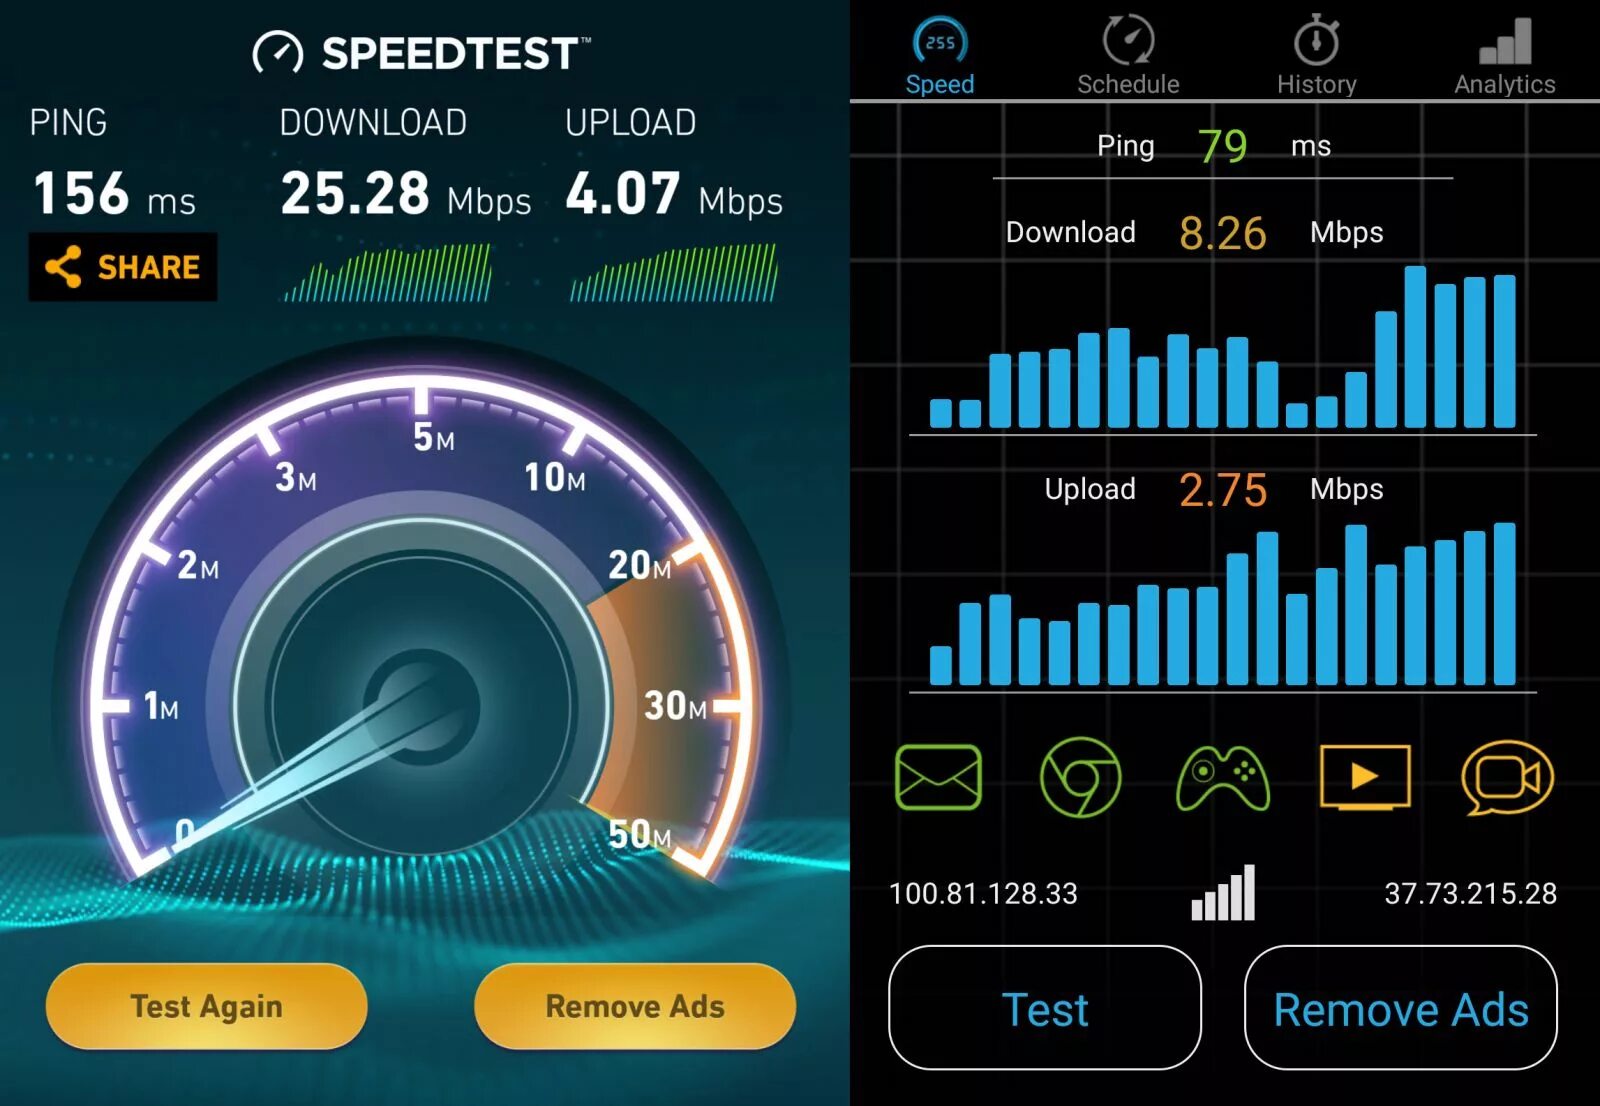1600x1106 pixels.
Task: Click the game controller icon
Action: tap(1223, 777)
